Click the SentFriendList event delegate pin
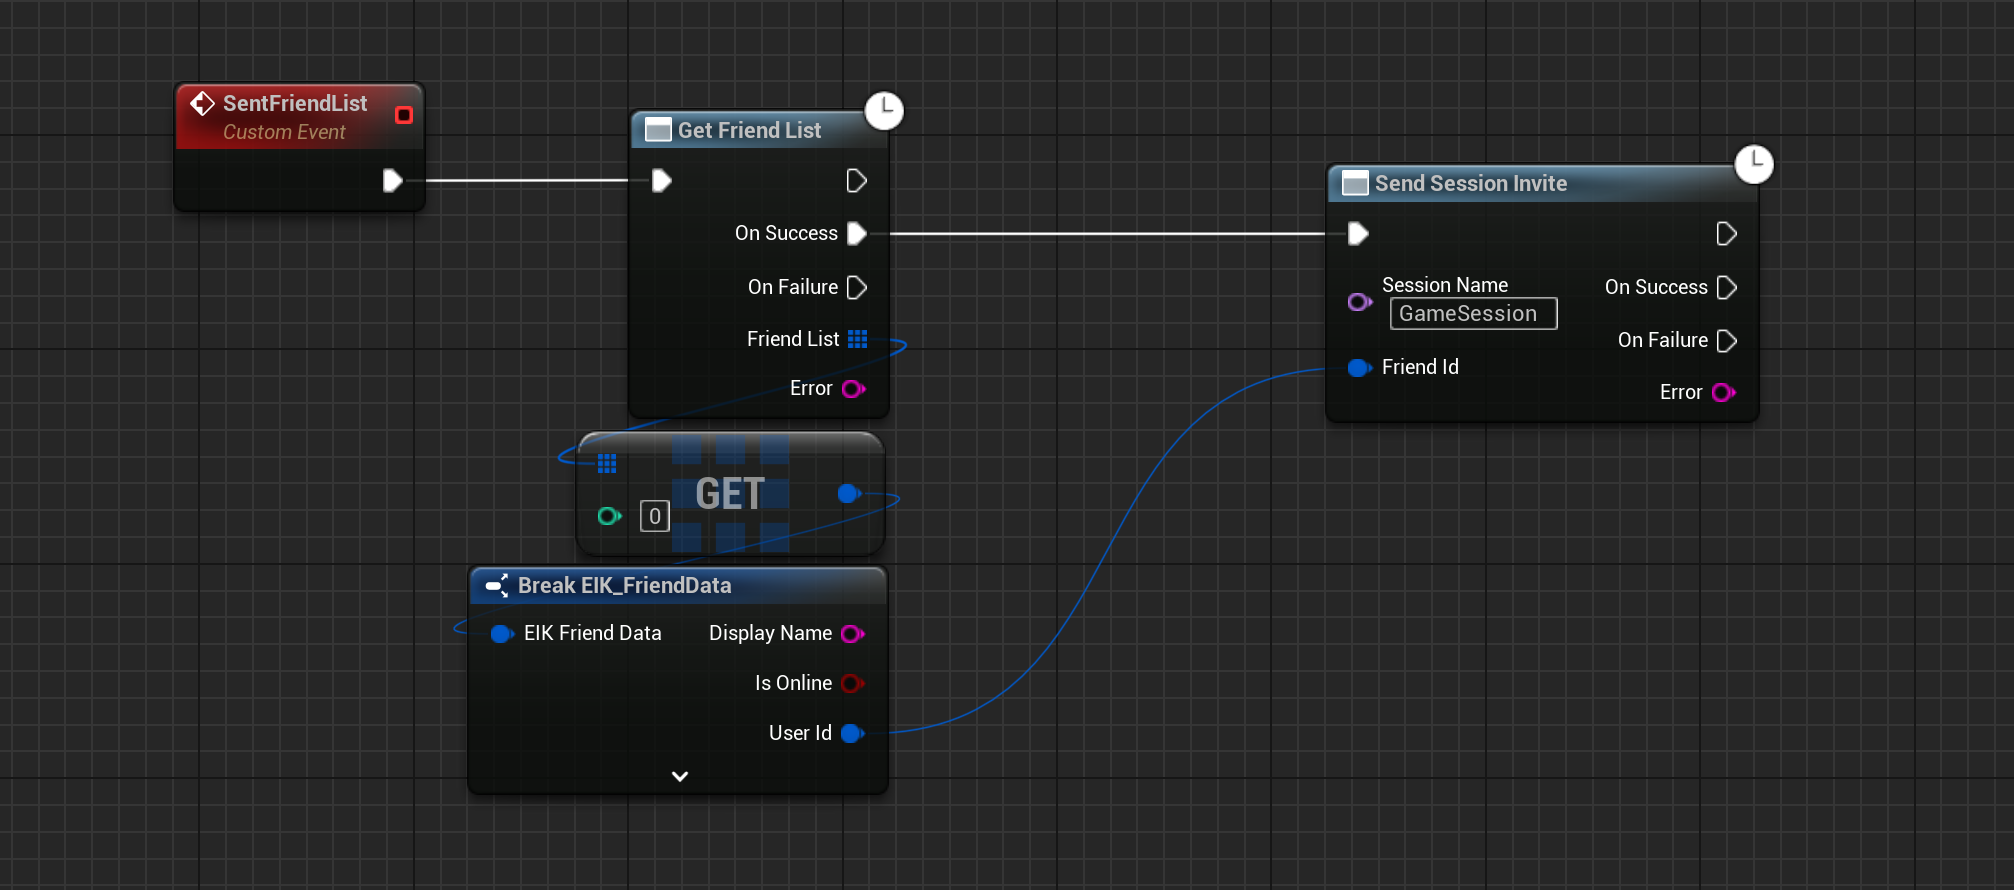This screenshot has width=2014, height=890. (404, 115)
